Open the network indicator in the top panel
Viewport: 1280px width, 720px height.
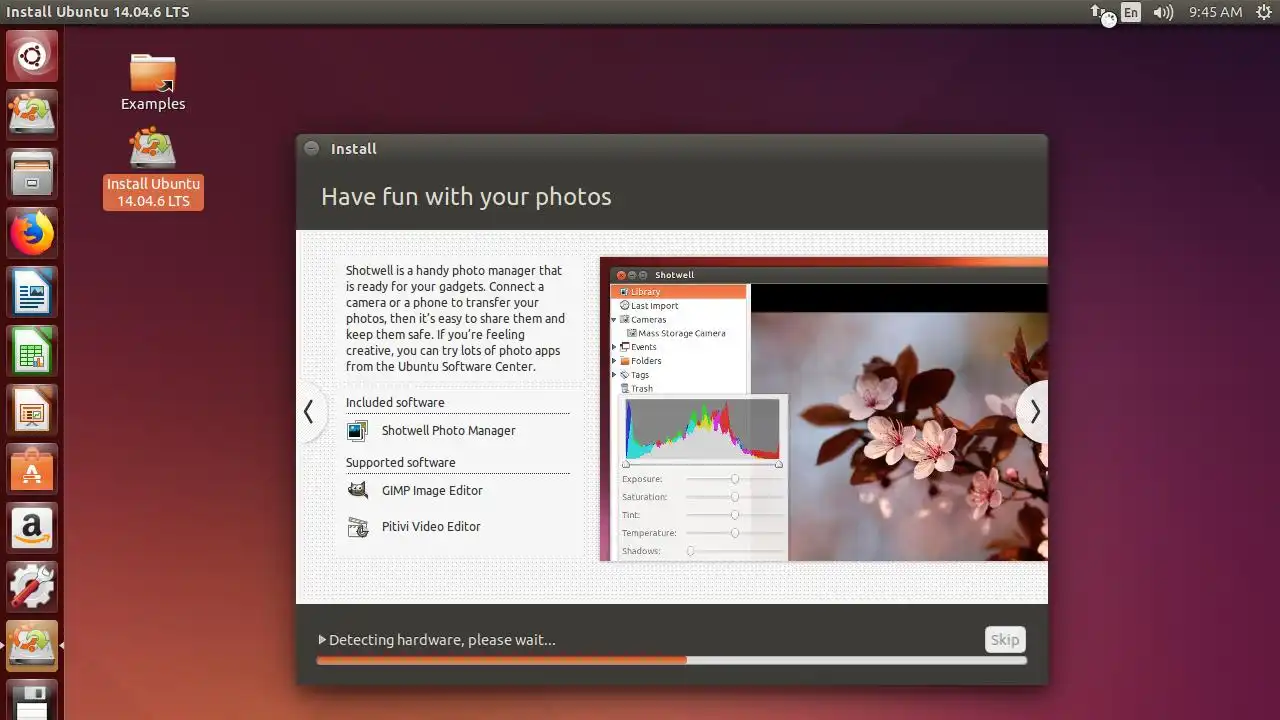click(x=1101, y=13)
